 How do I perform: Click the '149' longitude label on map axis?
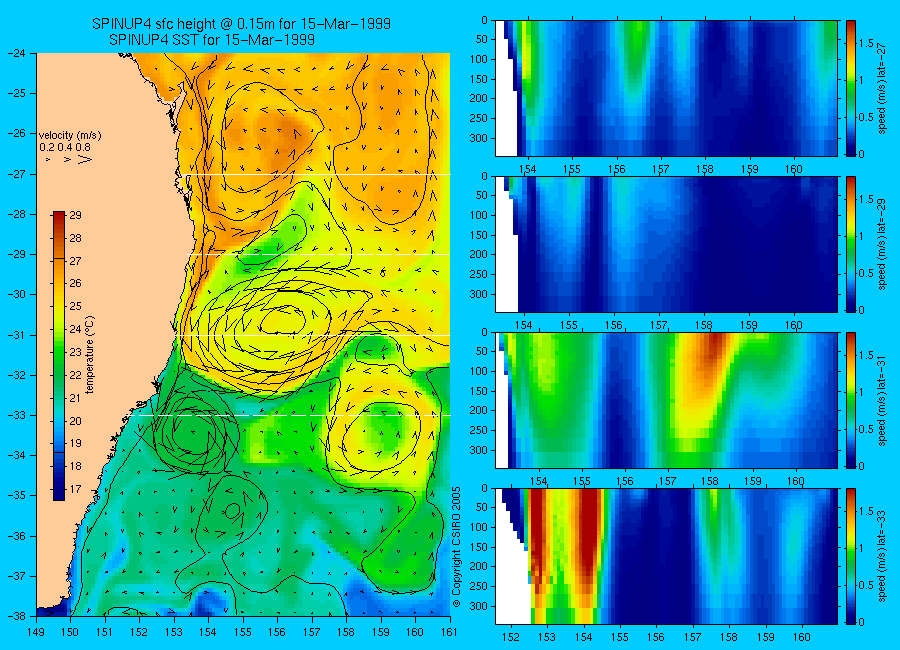point(36,632)
